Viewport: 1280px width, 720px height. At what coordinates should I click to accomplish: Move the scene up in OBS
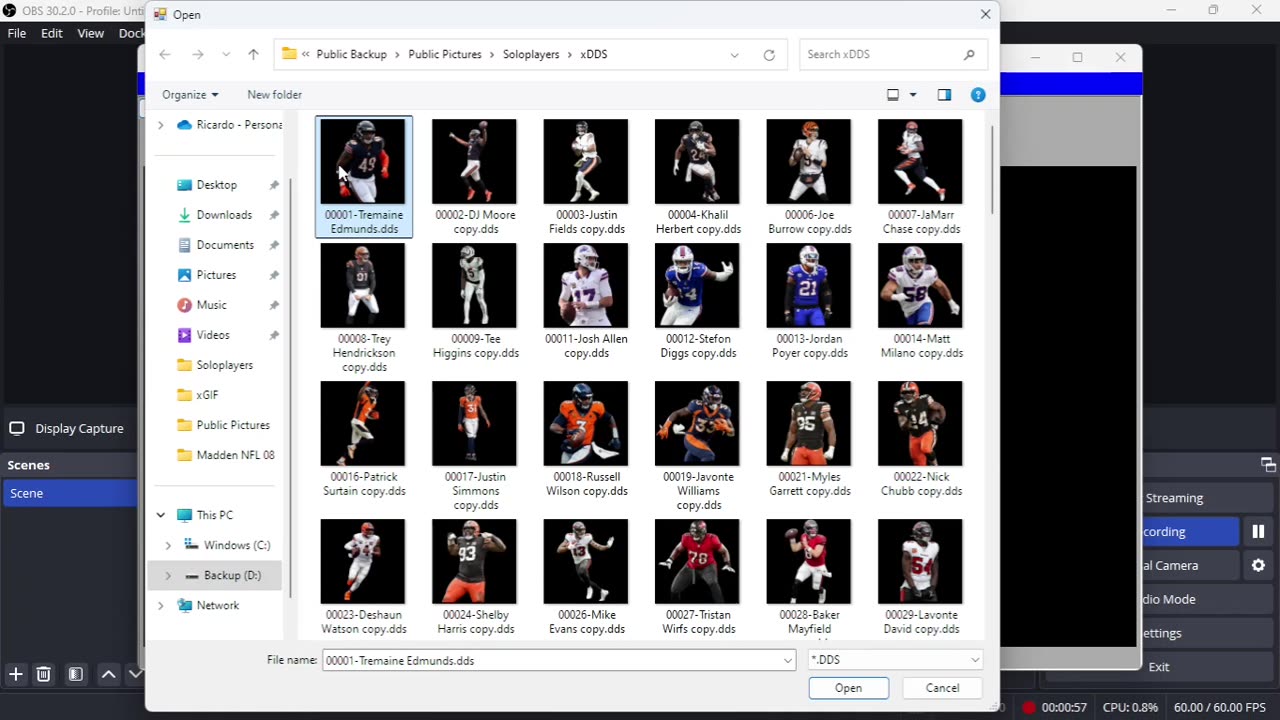coord(108,674)
